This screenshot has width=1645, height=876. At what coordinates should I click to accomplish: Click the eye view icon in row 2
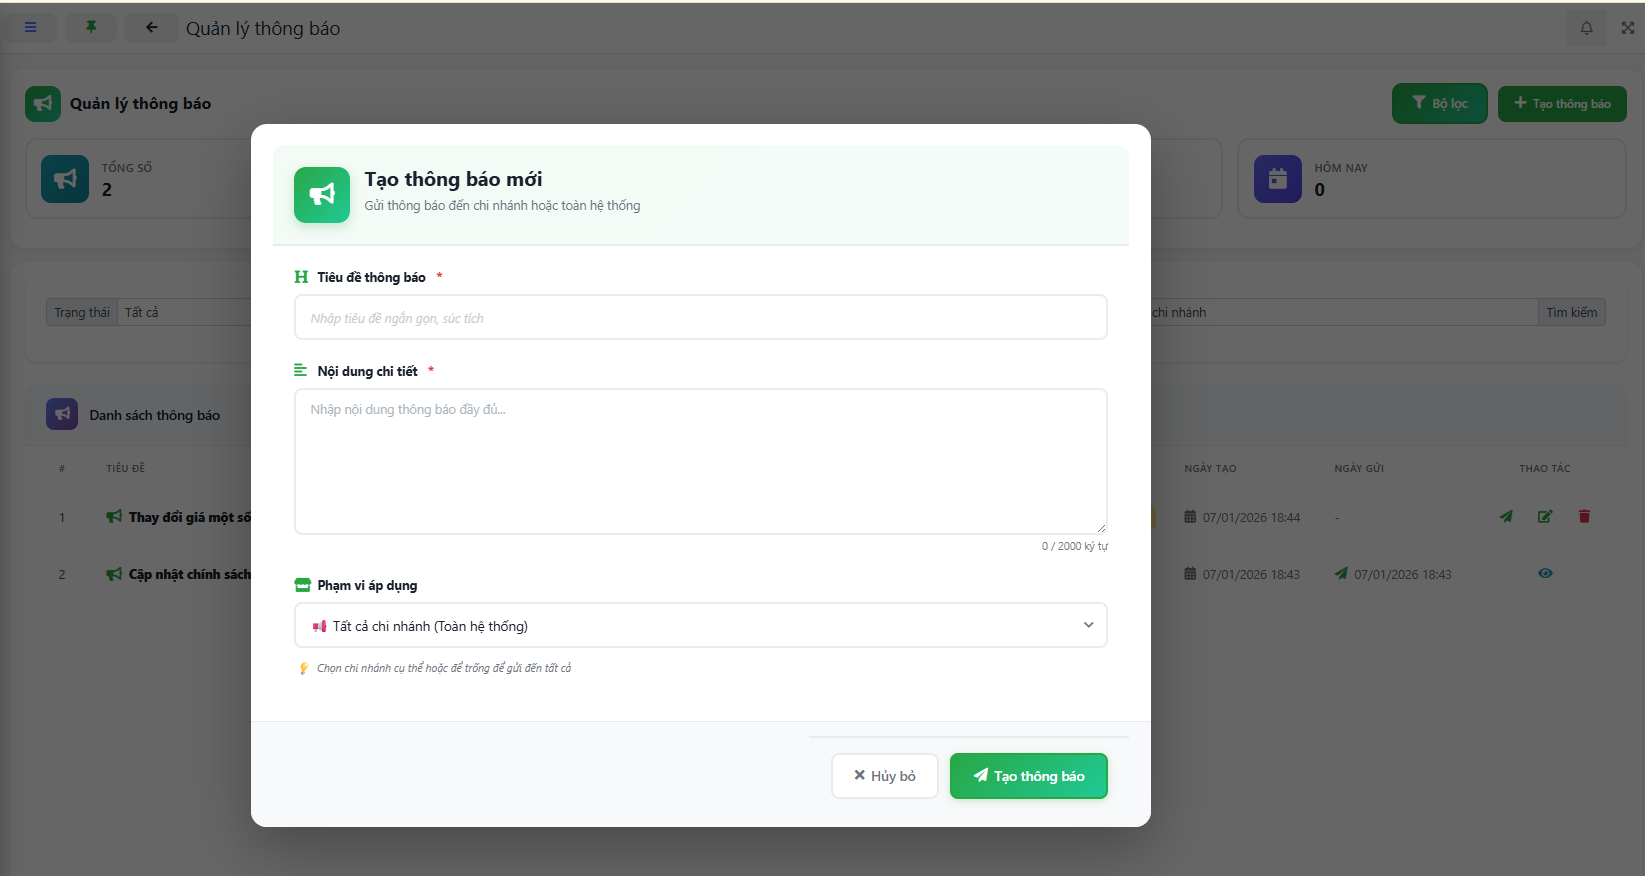[1545, 574]
